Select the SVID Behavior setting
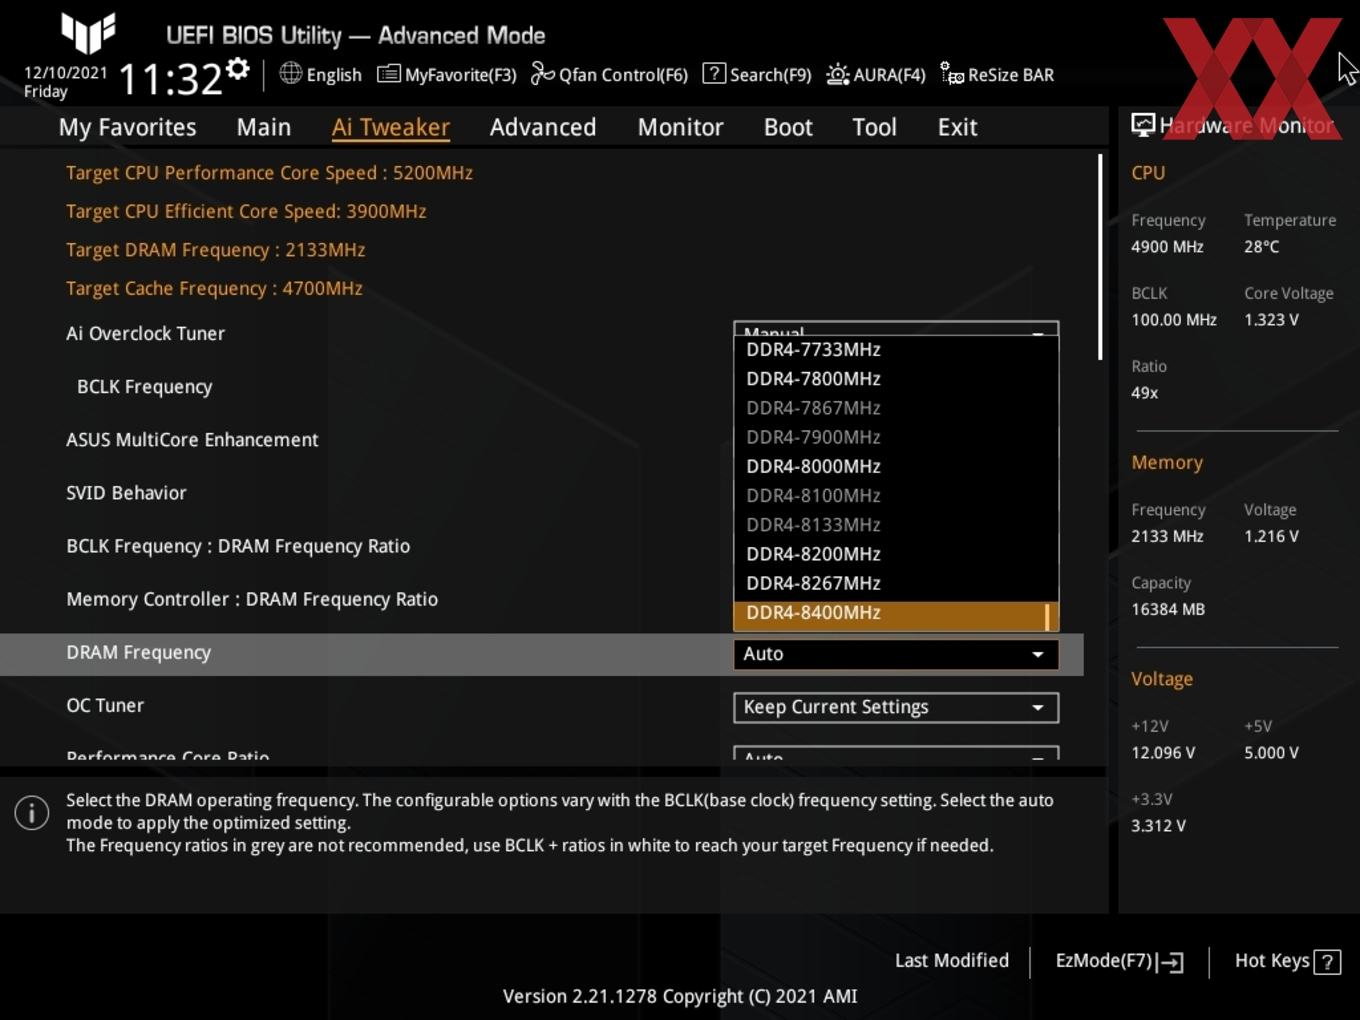Screen dimensions: 1360x1020 tap(126, 493)
